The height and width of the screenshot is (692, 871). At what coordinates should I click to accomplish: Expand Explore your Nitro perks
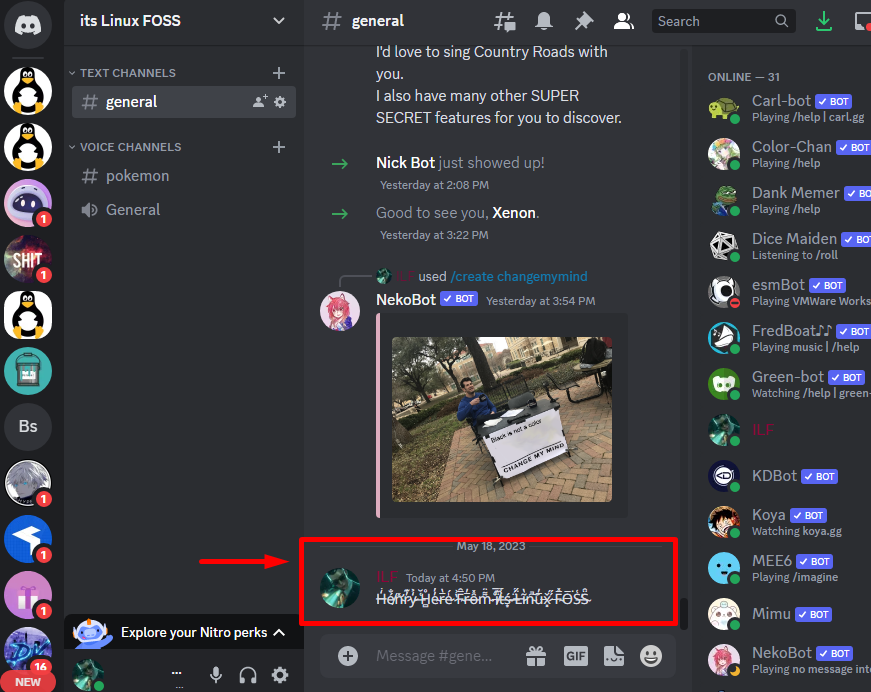tap(184, 632)
